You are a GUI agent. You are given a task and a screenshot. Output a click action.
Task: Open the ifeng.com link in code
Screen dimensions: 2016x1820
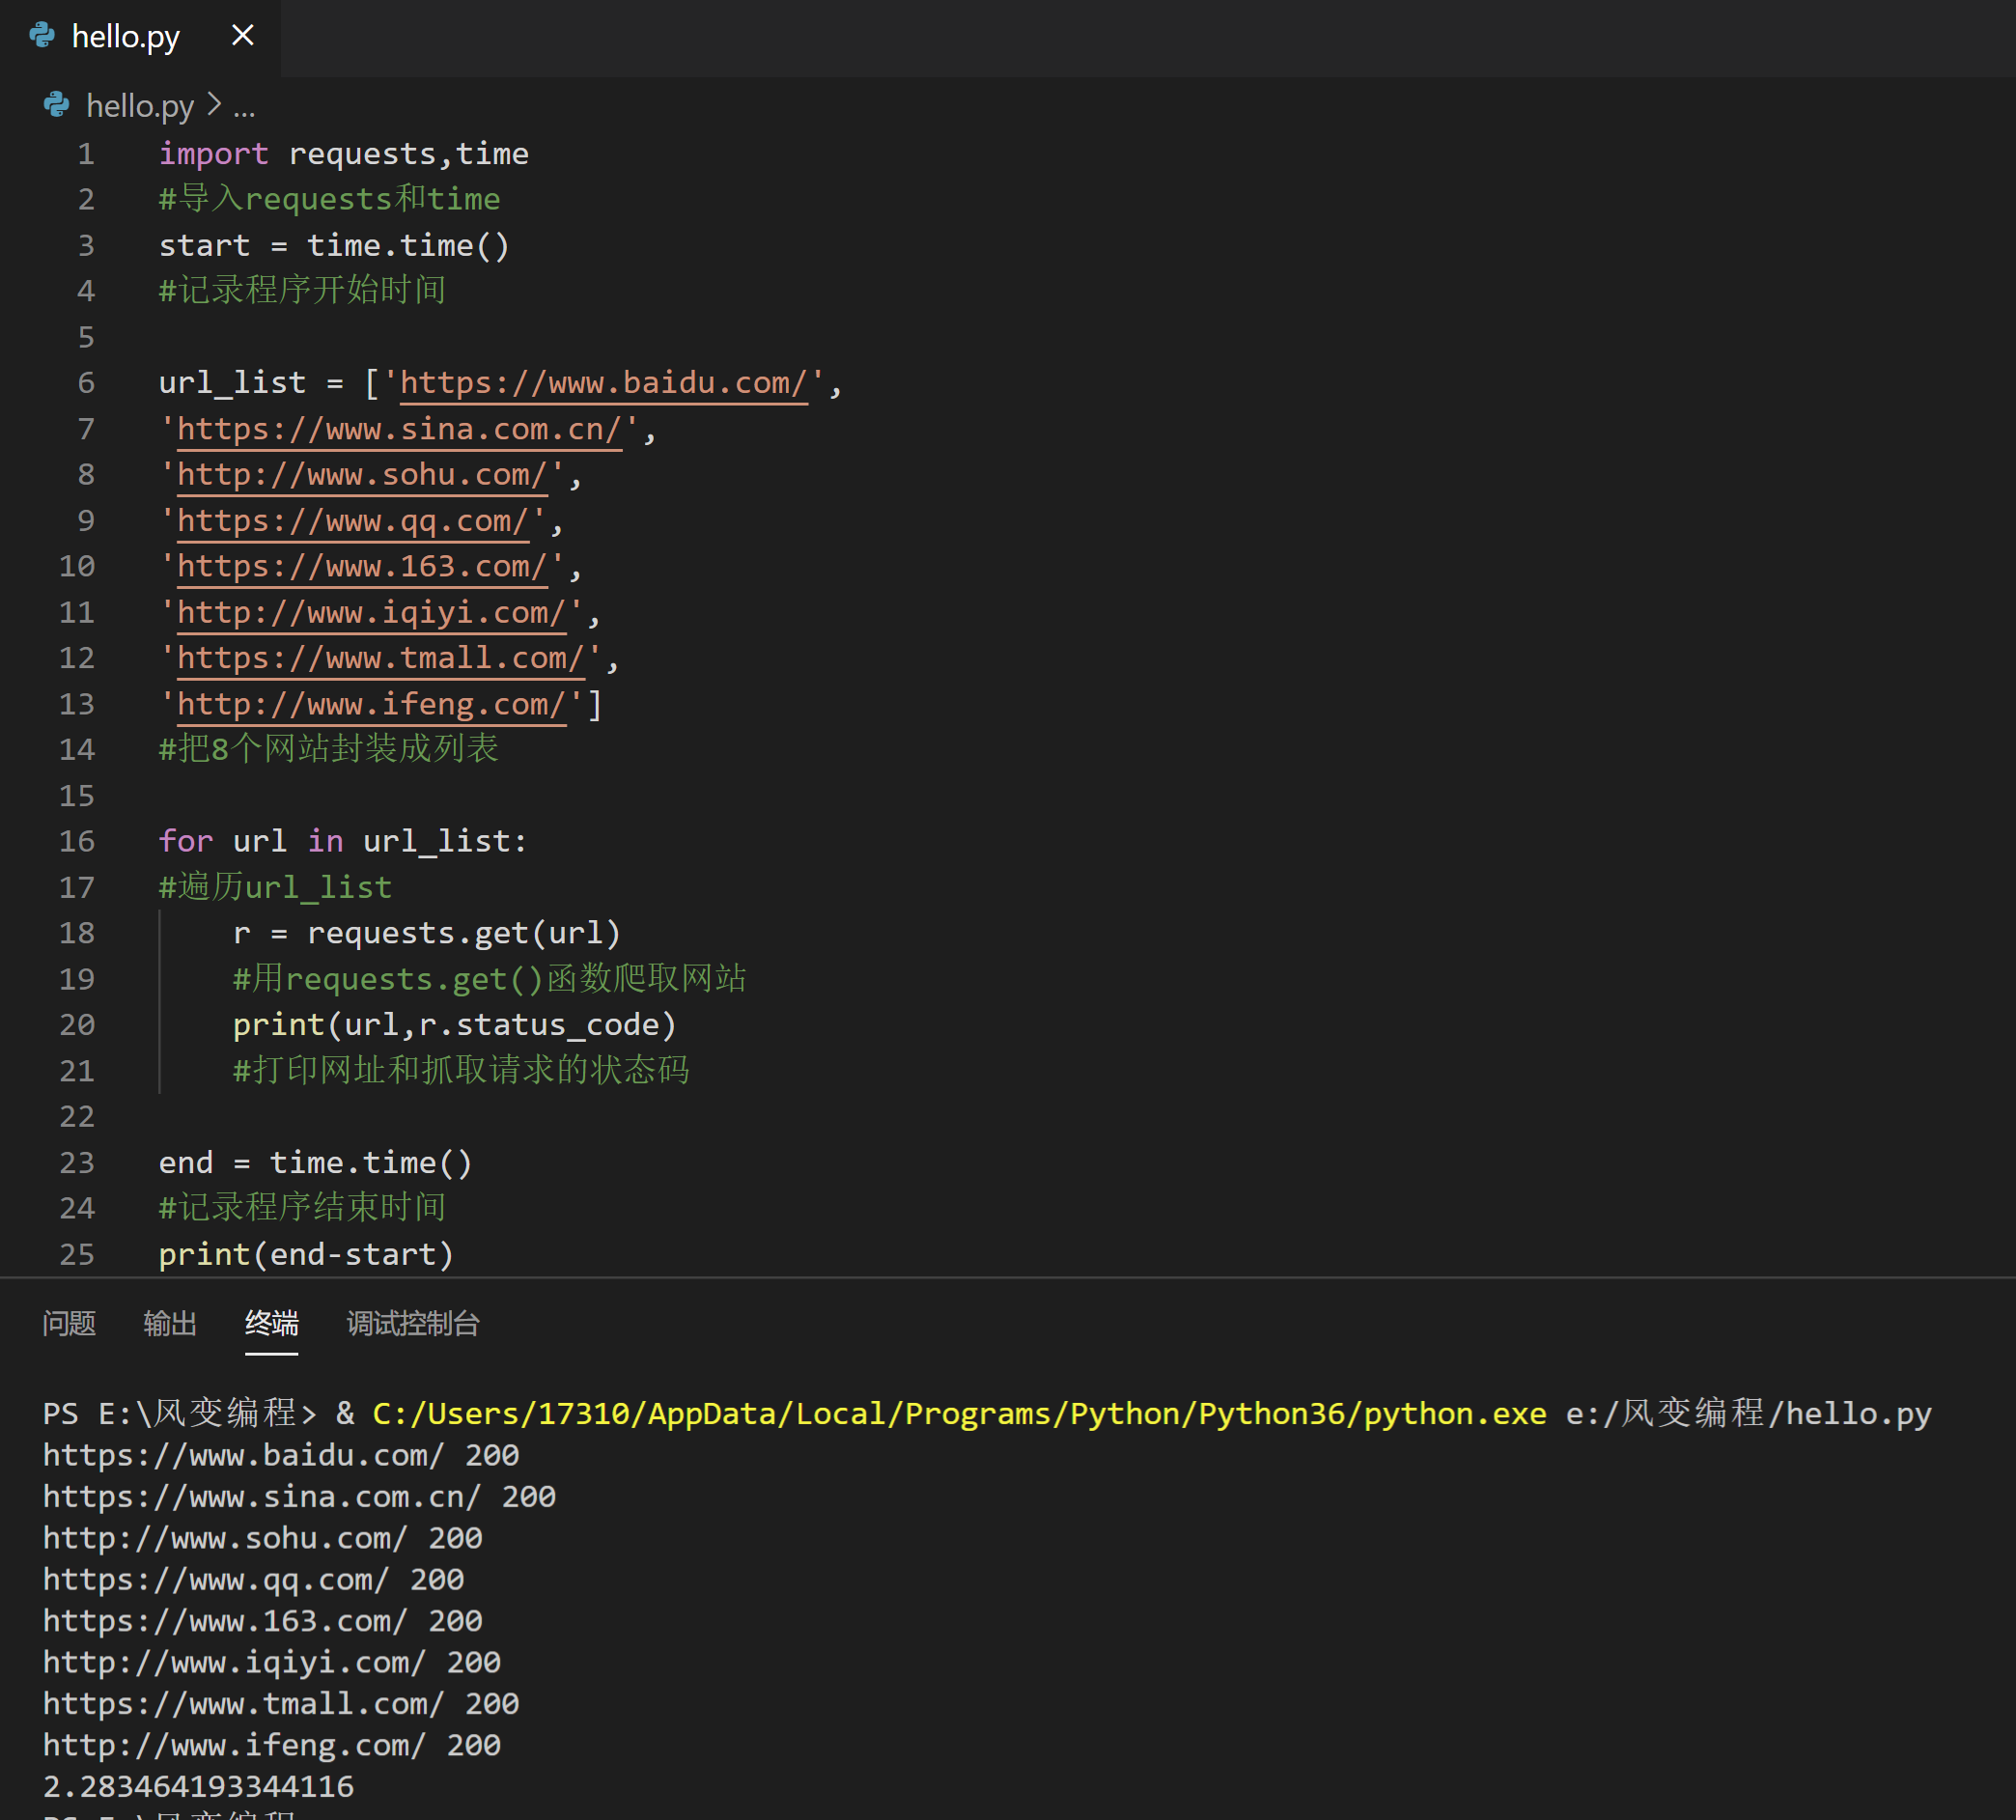click(x=372, y=704)
